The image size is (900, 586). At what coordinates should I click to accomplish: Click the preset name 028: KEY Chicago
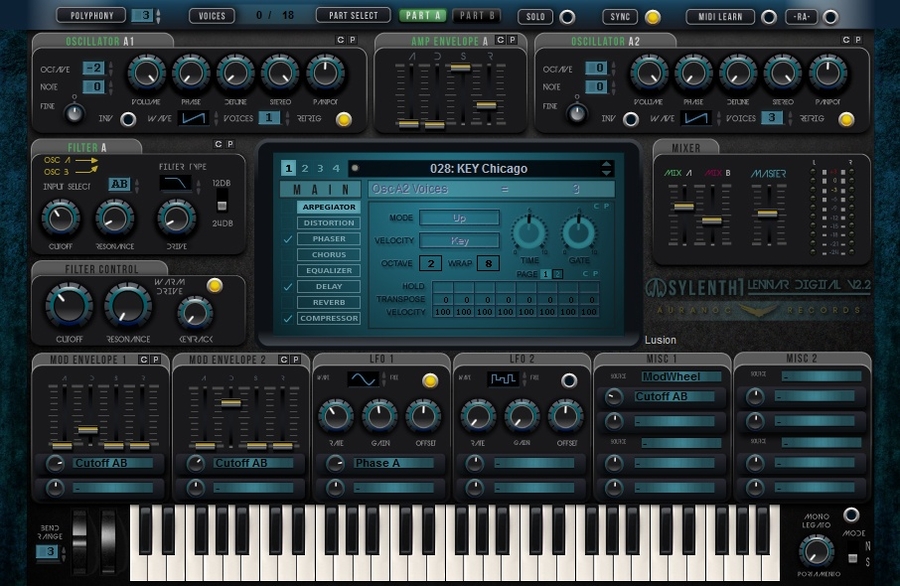tap(478, 168)
